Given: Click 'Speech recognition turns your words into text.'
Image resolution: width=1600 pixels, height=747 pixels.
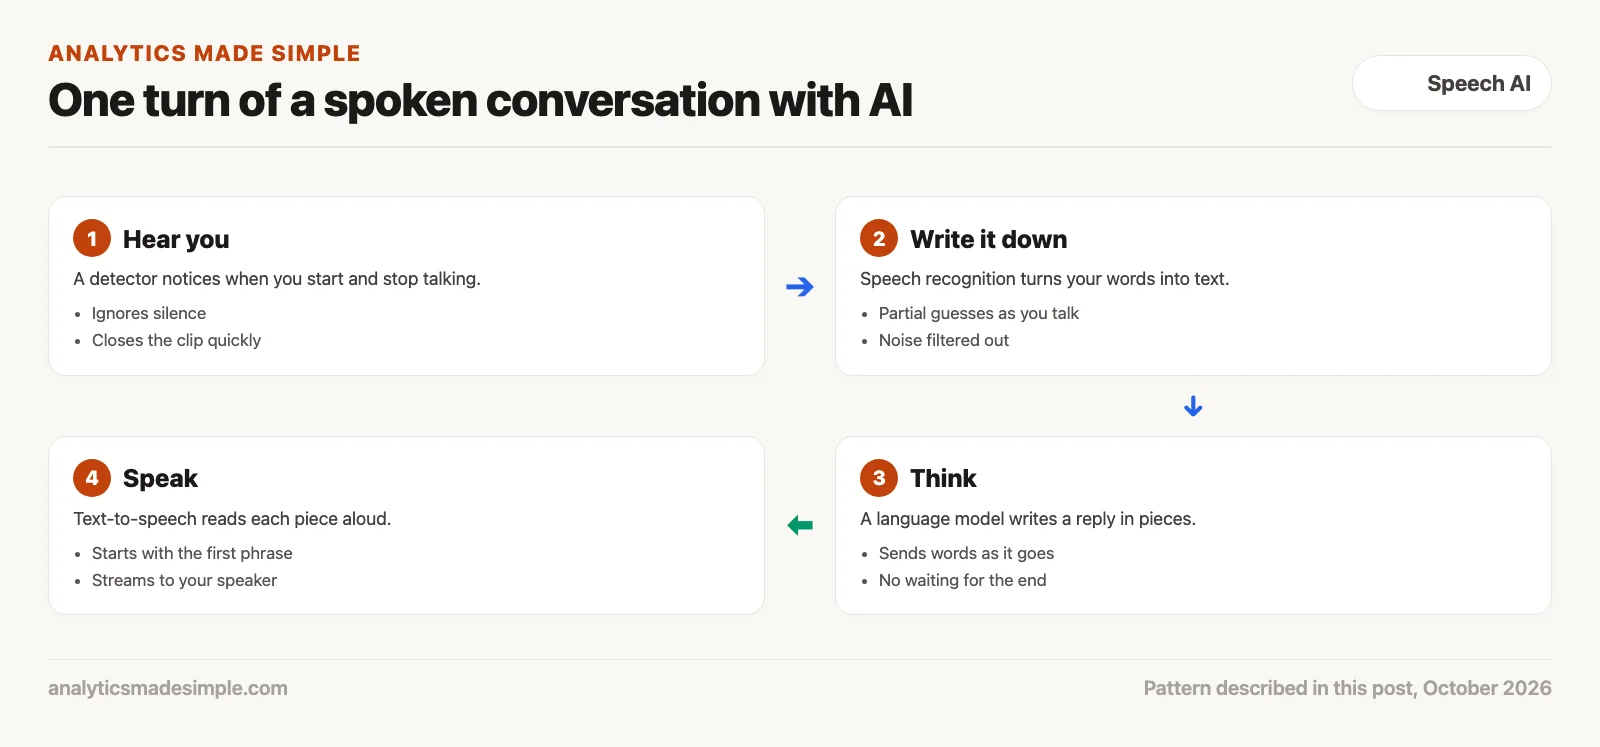Looking at the screenshot, I should coord(1045,279).
